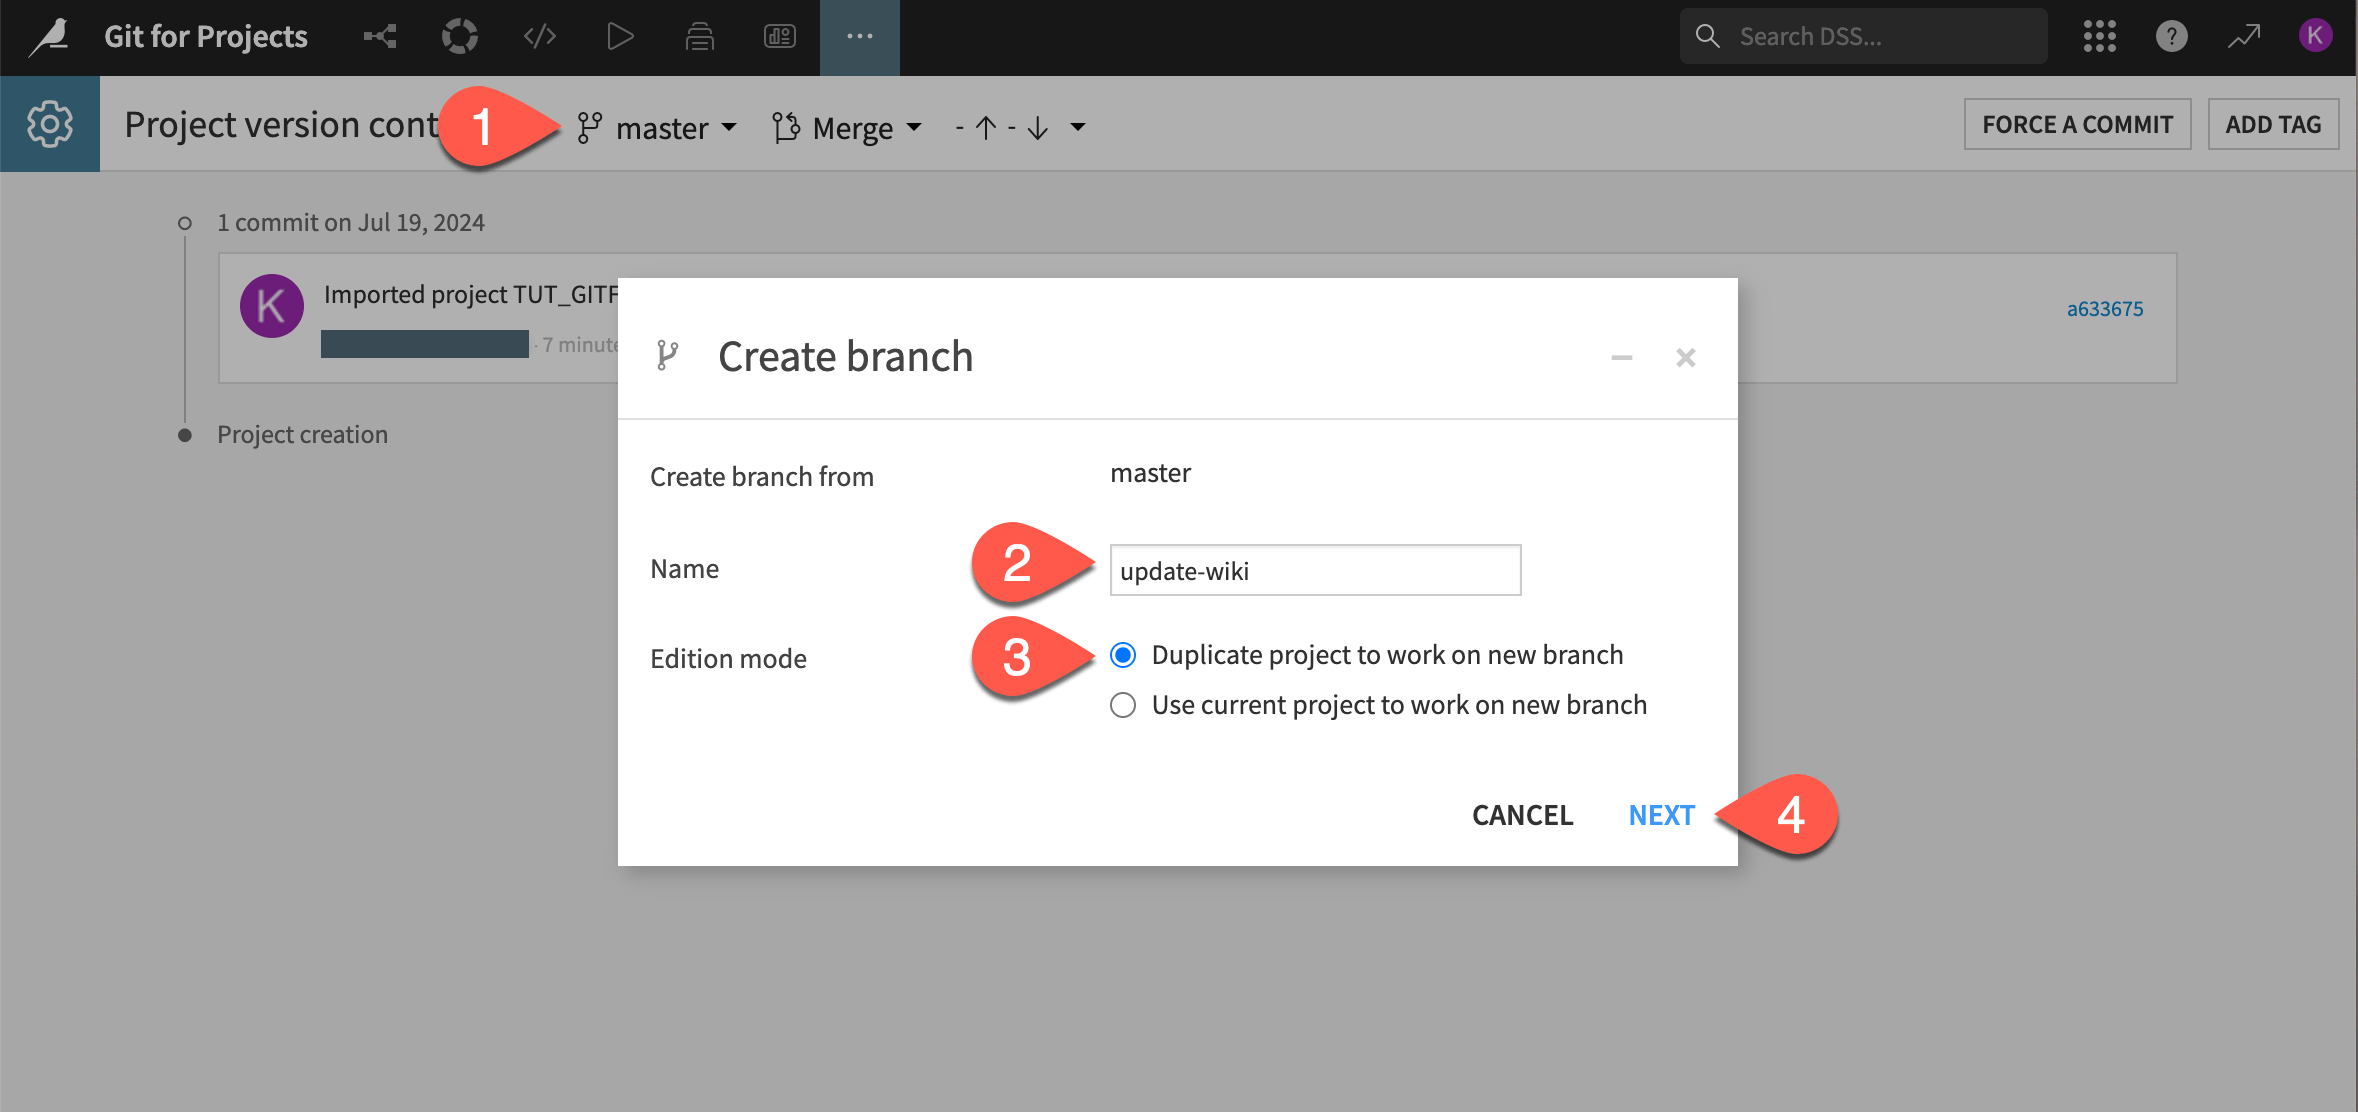
Task: Click the commit link a633675
Action: coord(2104,308)
